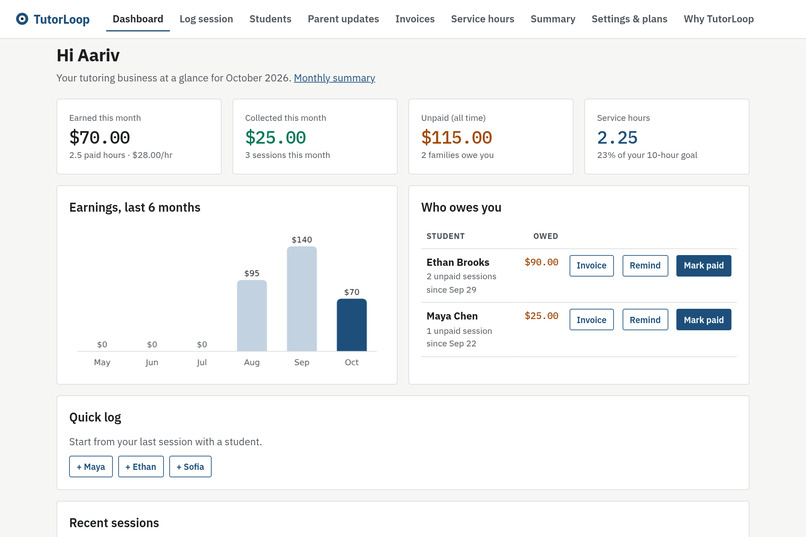Click 'Earnings, last 6 months' heading
The image size is (806, 537).
tap(135, 208)
